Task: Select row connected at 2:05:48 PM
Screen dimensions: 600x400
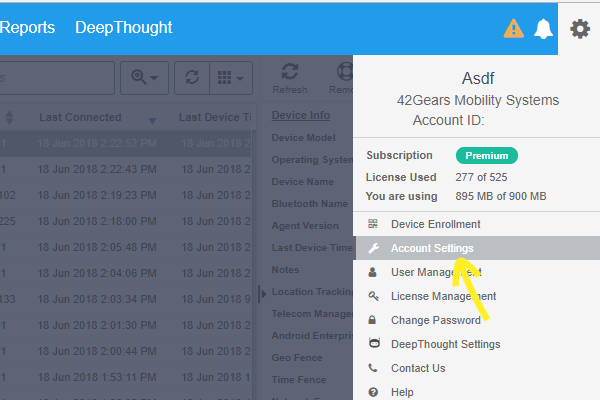Action: point(126,247)
